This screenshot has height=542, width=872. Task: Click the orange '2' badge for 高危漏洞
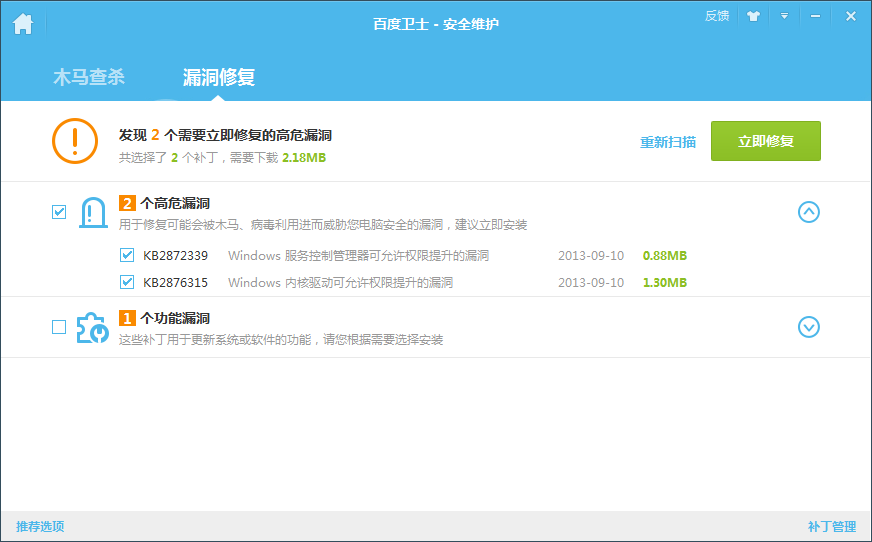point(127,203)
